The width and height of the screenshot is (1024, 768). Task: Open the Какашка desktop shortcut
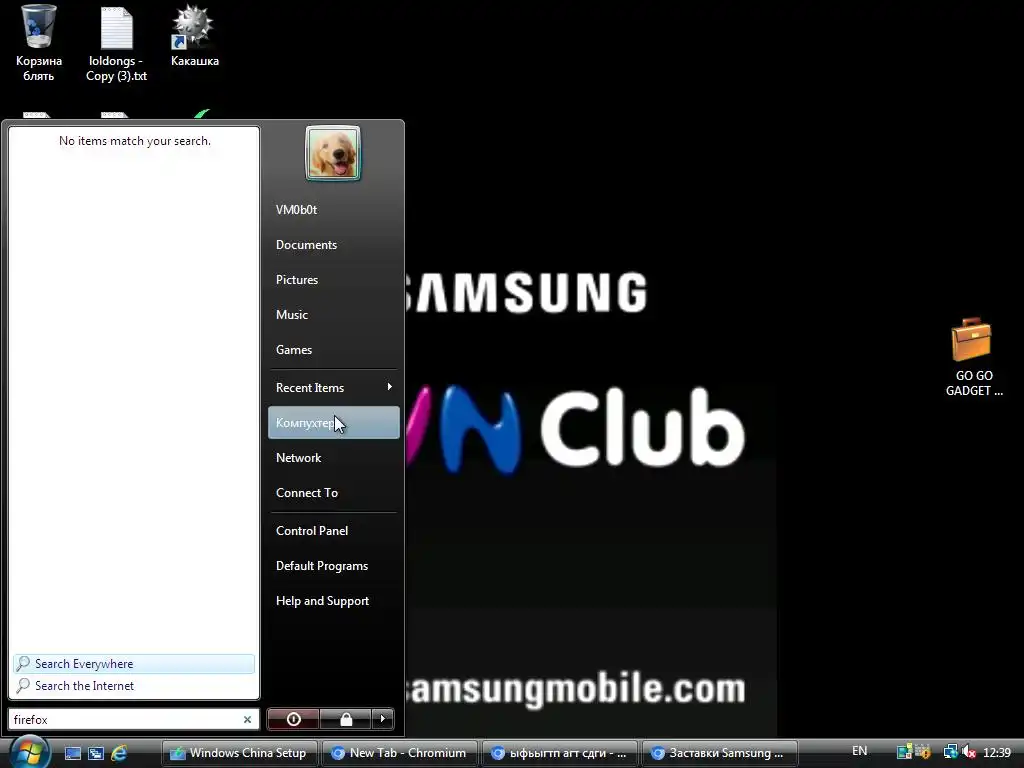tap(195, 37)
